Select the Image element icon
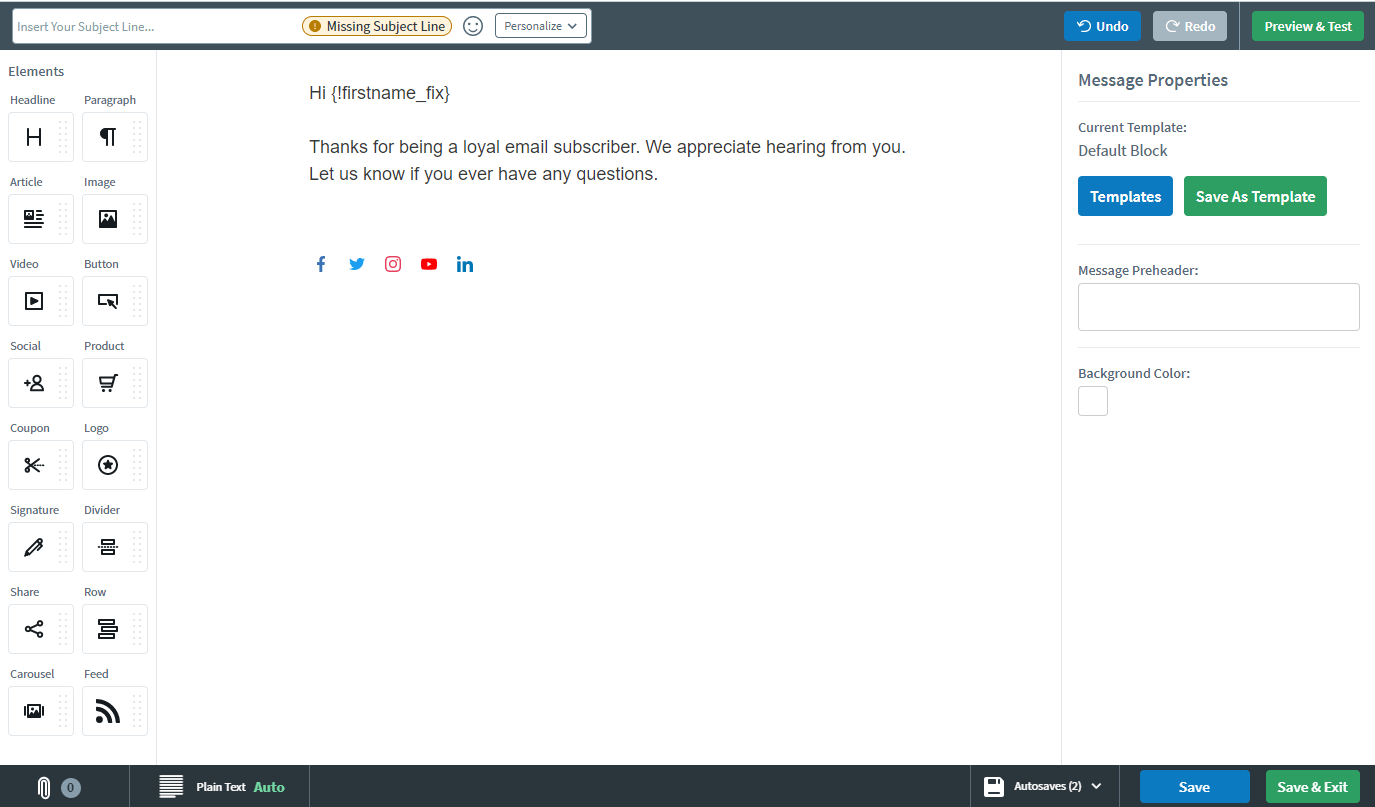The height and width of the screenshot is (807, 1375). [108, 219]
